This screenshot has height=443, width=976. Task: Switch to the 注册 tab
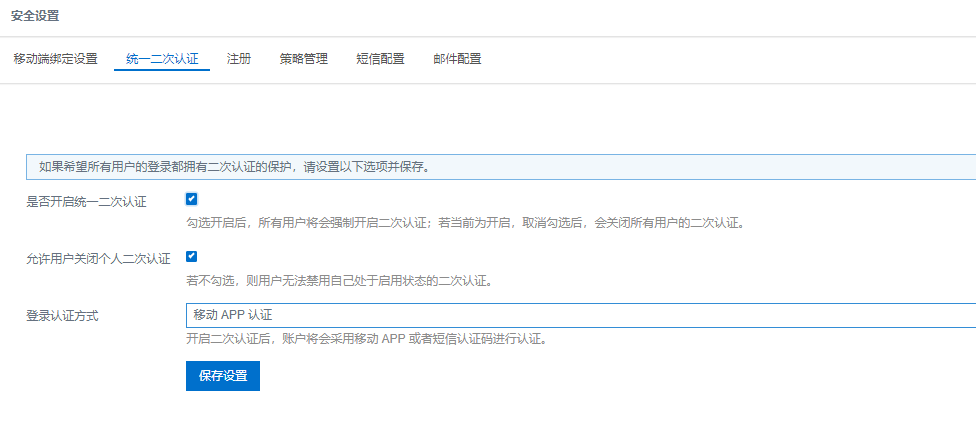click(x=239, y=59)
